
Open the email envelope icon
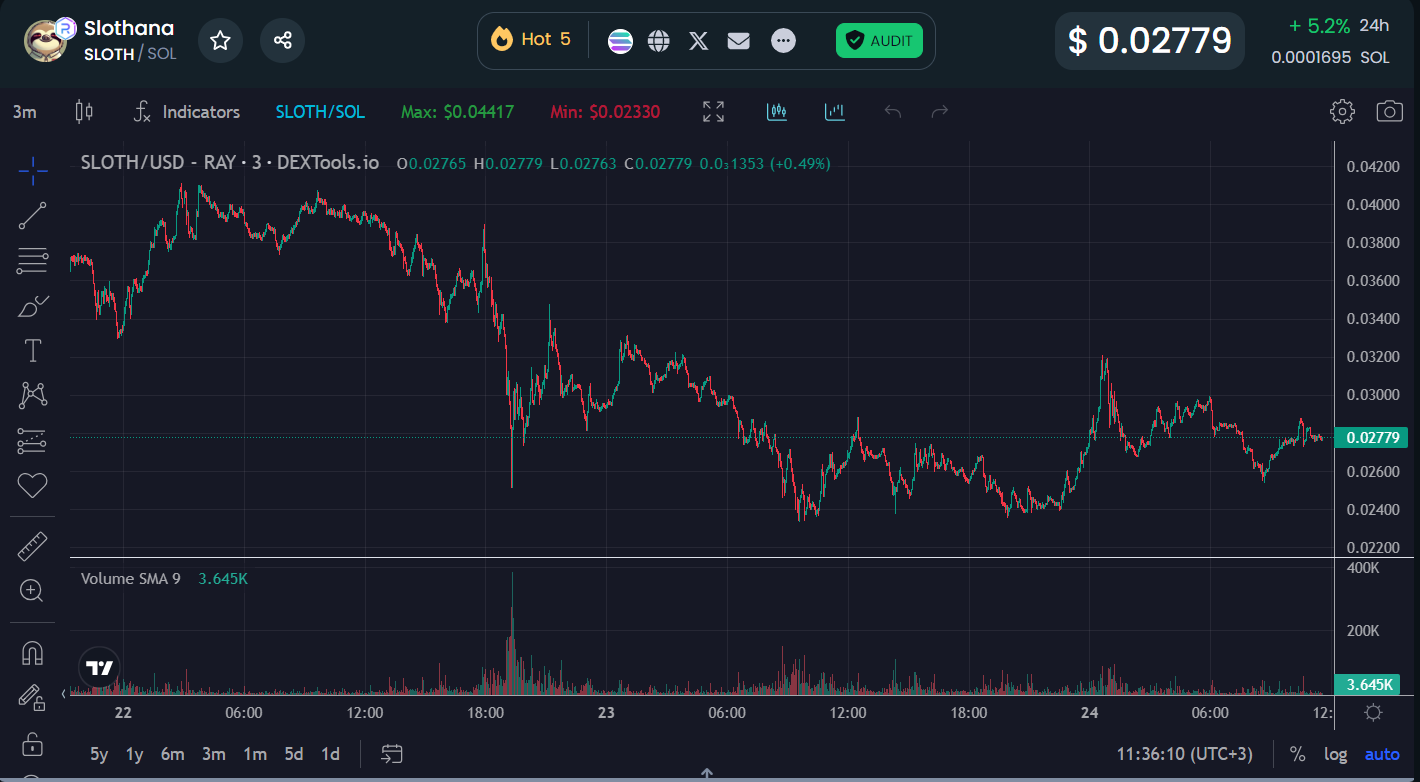point(739,41)
